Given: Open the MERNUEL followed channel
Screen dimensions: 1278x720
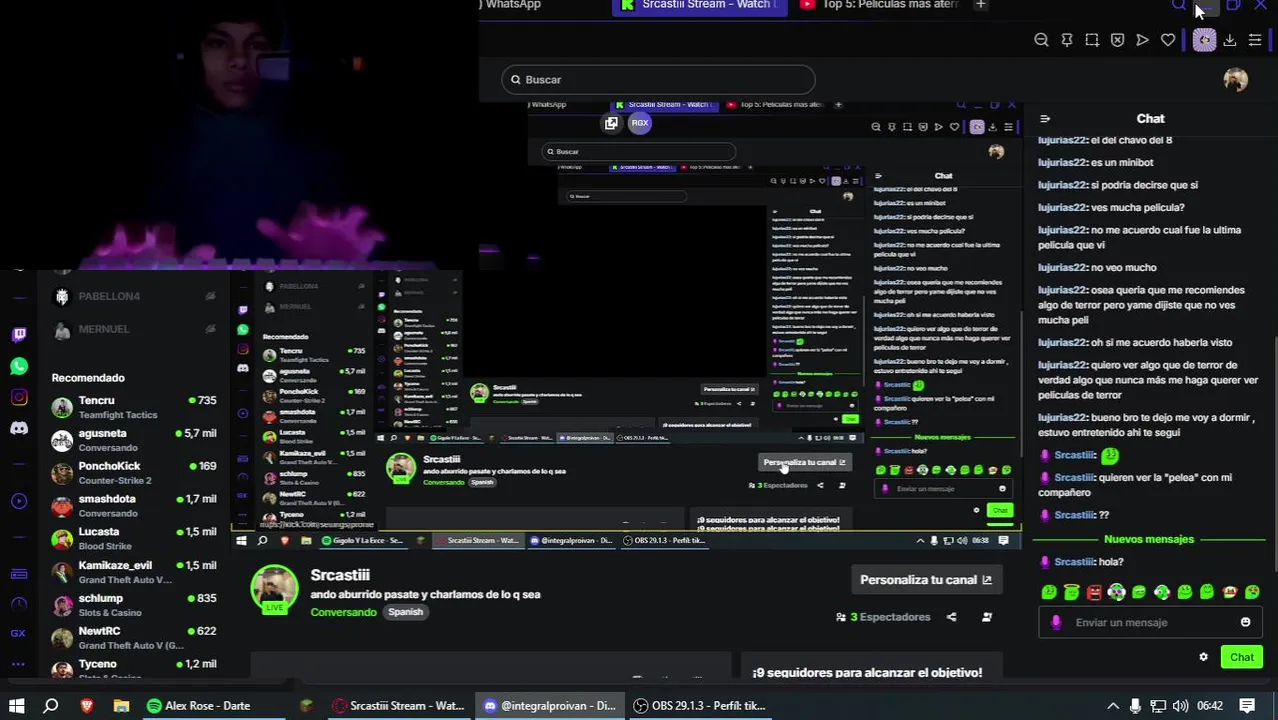Looking at the screenshot, I should (x=134, y=329).
